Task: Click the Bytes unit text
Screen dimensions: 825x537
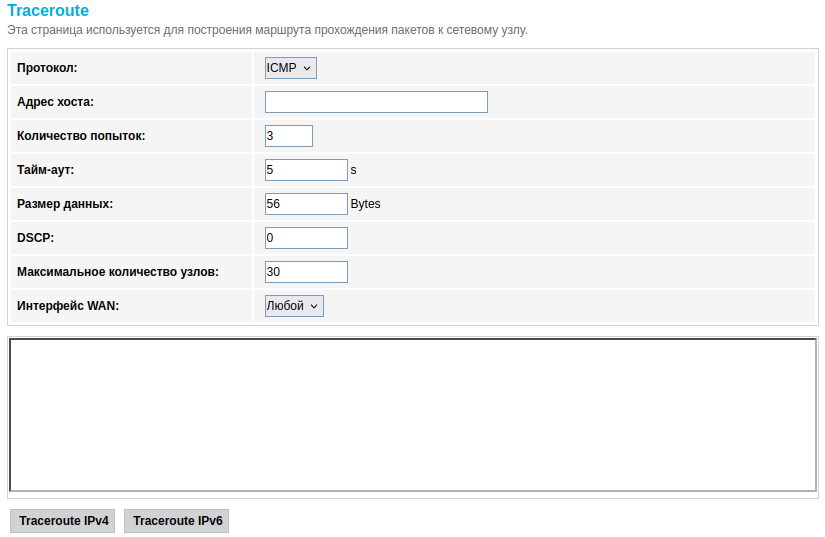Action: [366, 204]
